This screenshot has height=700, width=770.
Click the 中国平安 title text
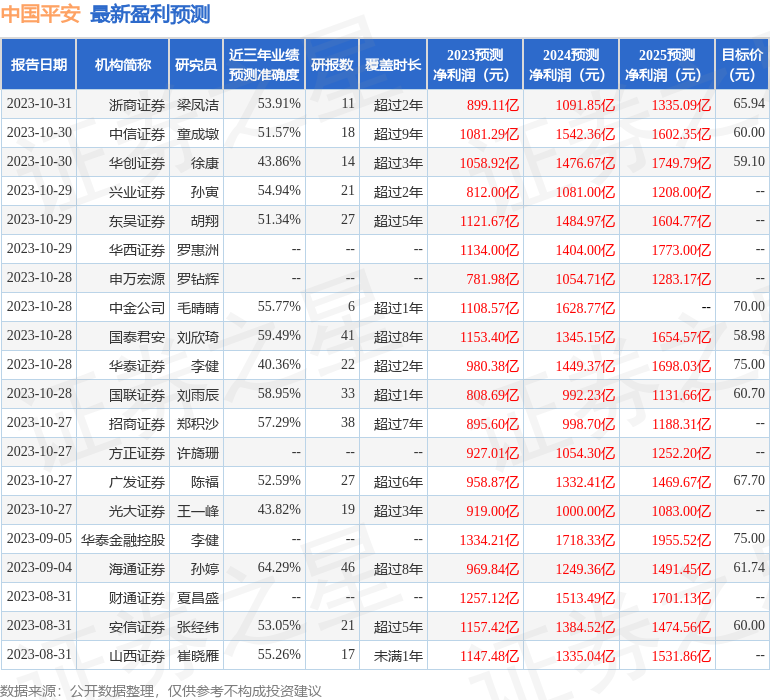pos(40,14)
